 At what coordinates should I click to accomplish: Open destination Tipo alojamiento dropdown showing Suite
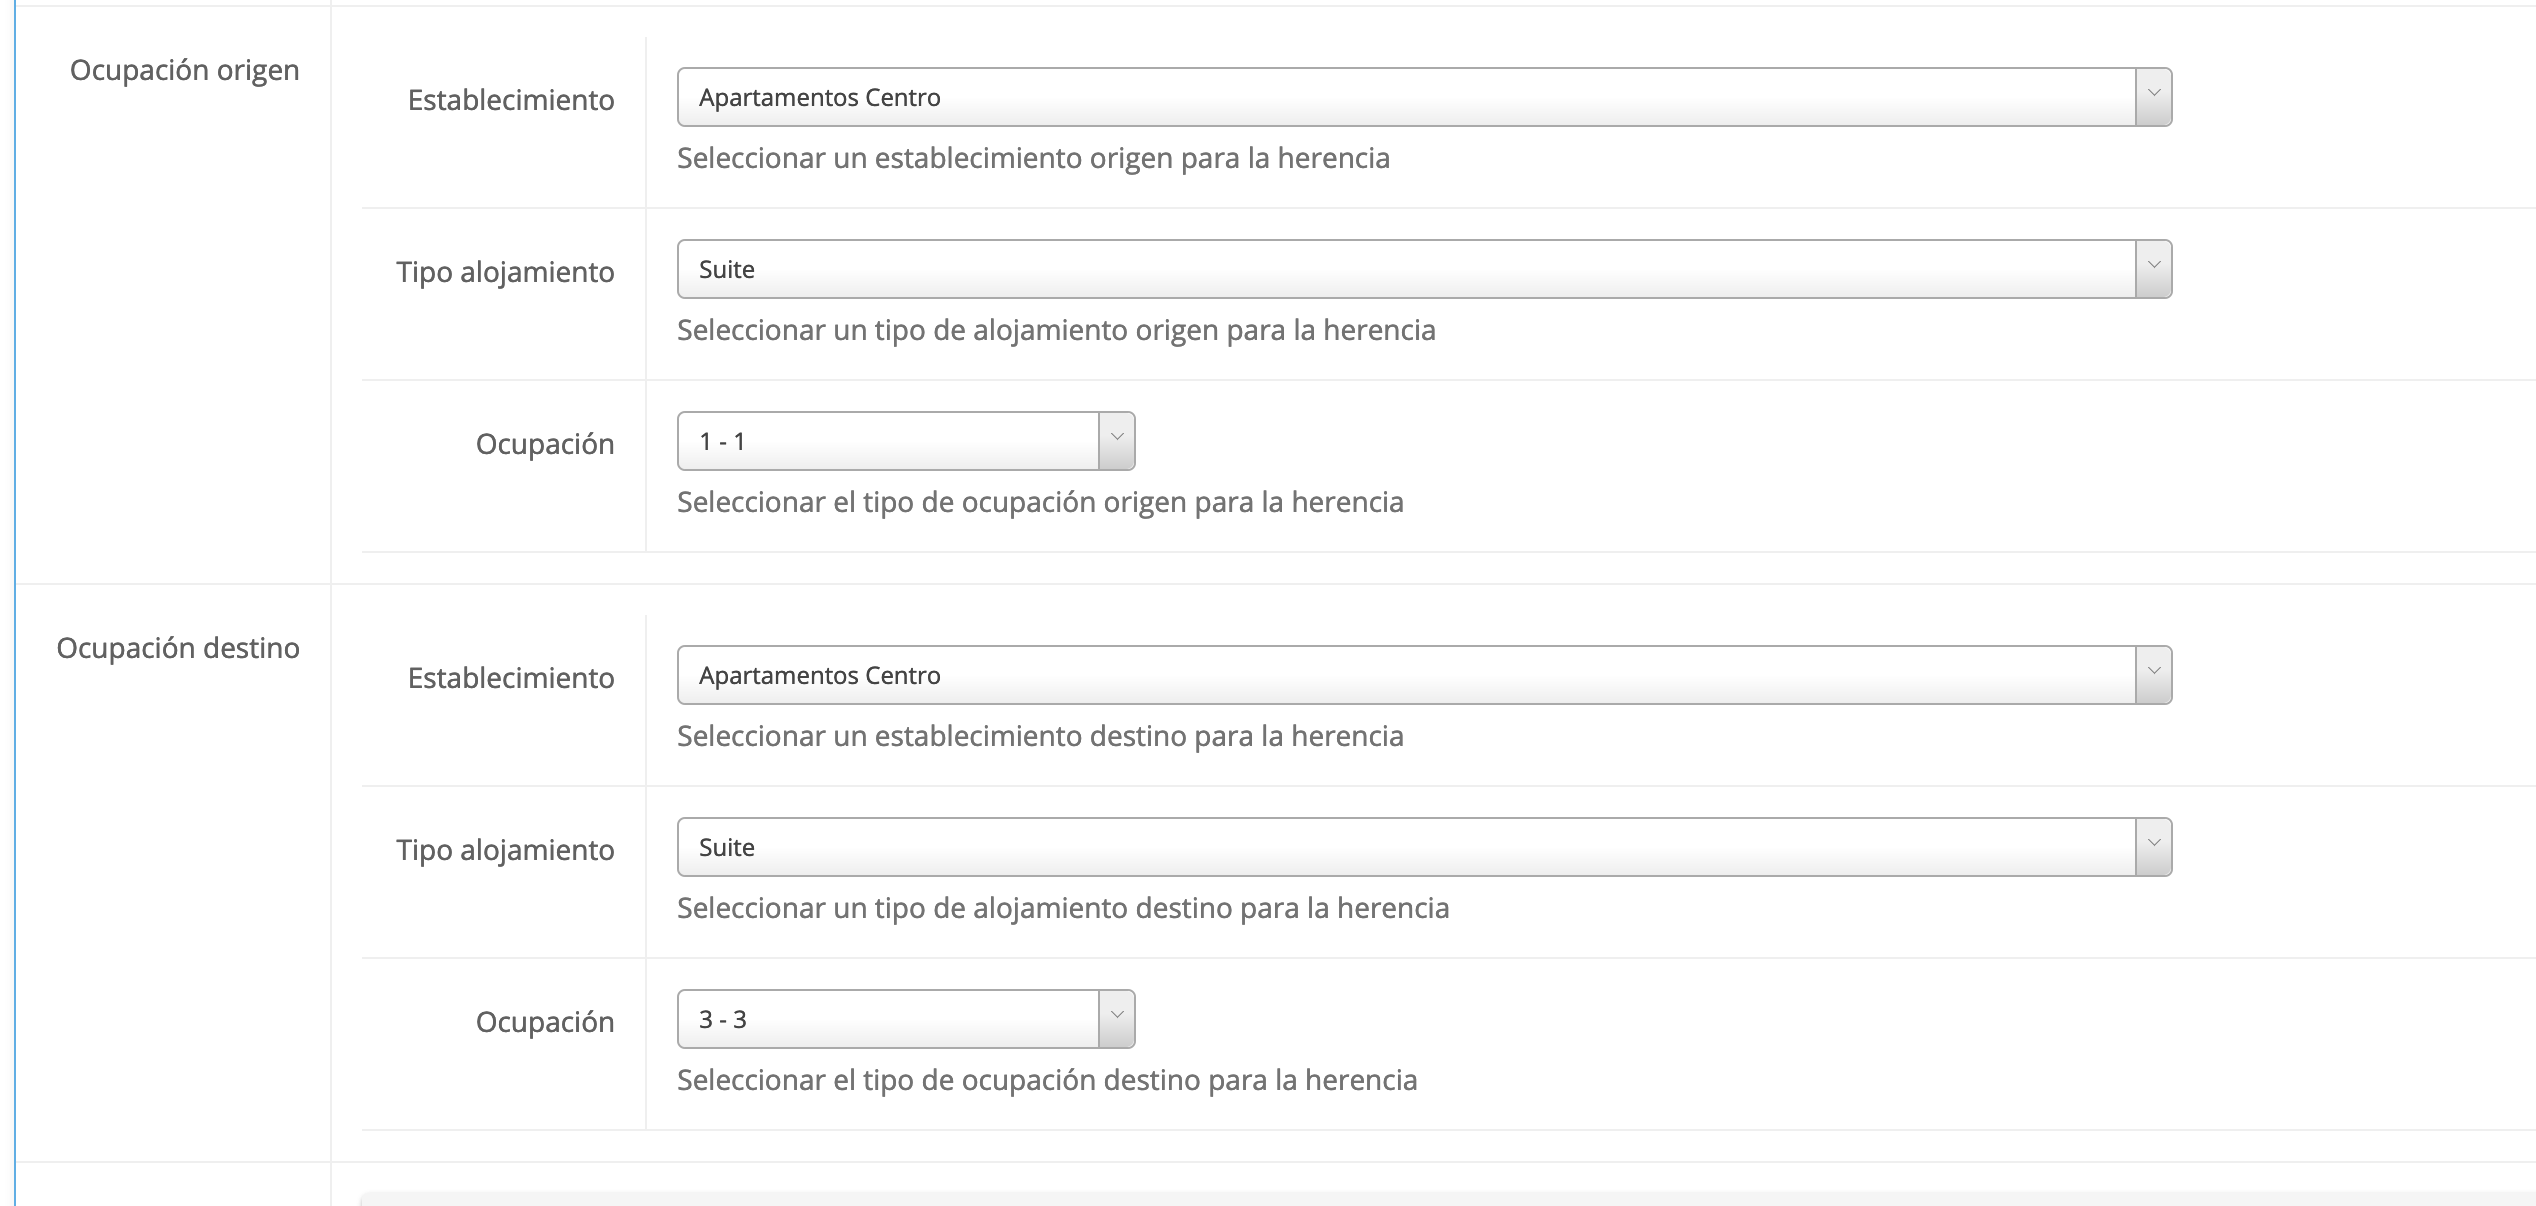[x=1405, y=847]
